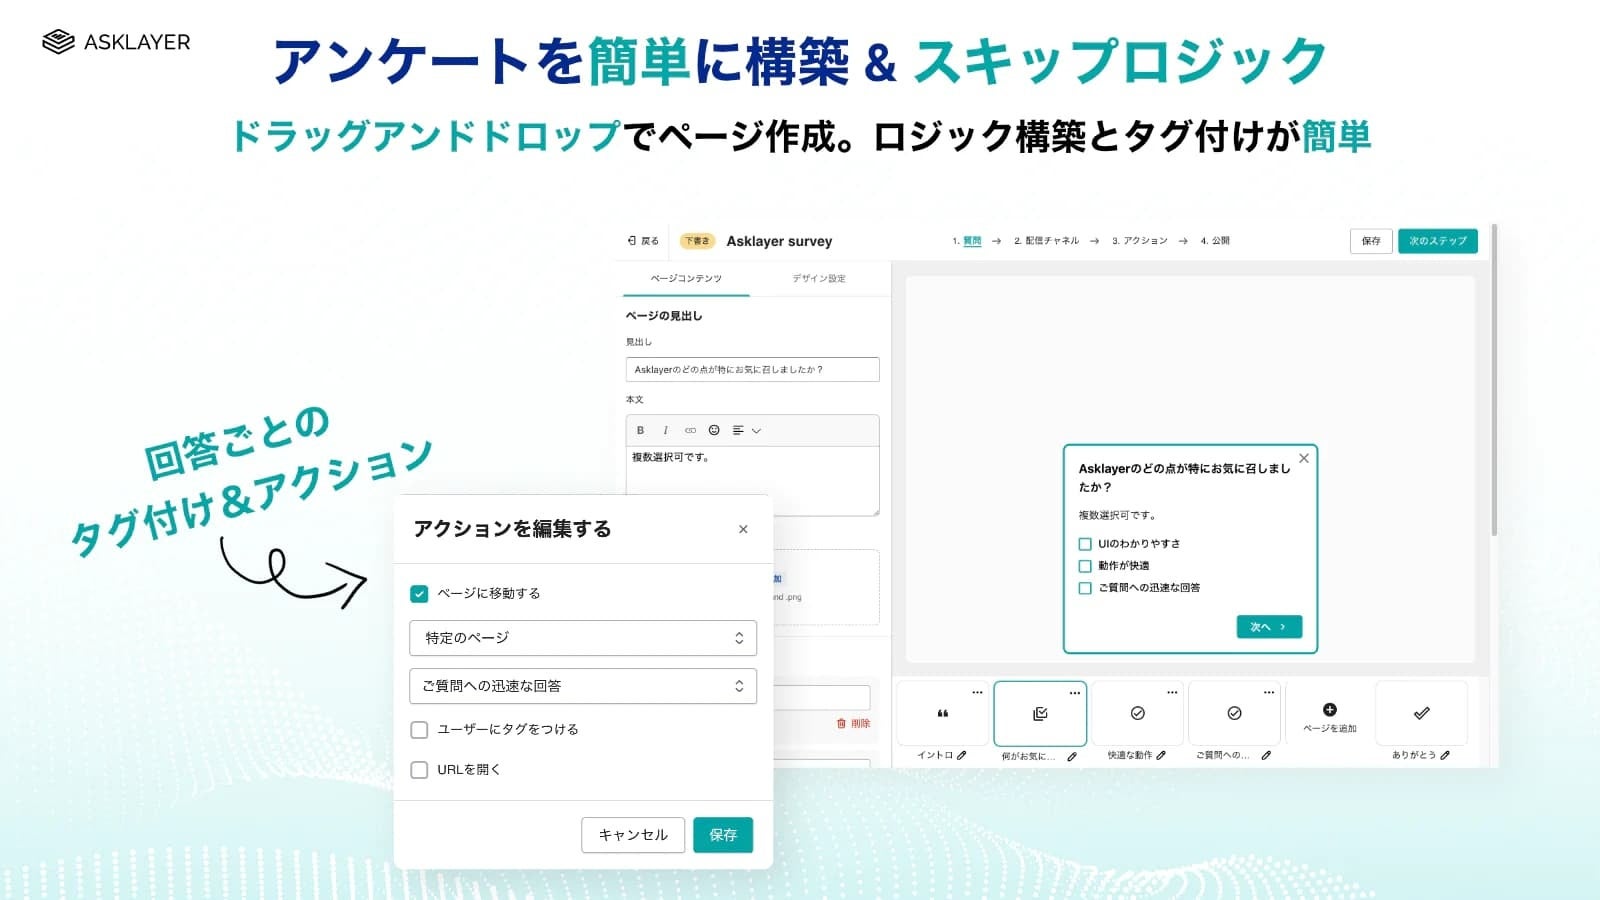
Task: Open more options on 快適な動作 page
Action: coord(1172,692)
